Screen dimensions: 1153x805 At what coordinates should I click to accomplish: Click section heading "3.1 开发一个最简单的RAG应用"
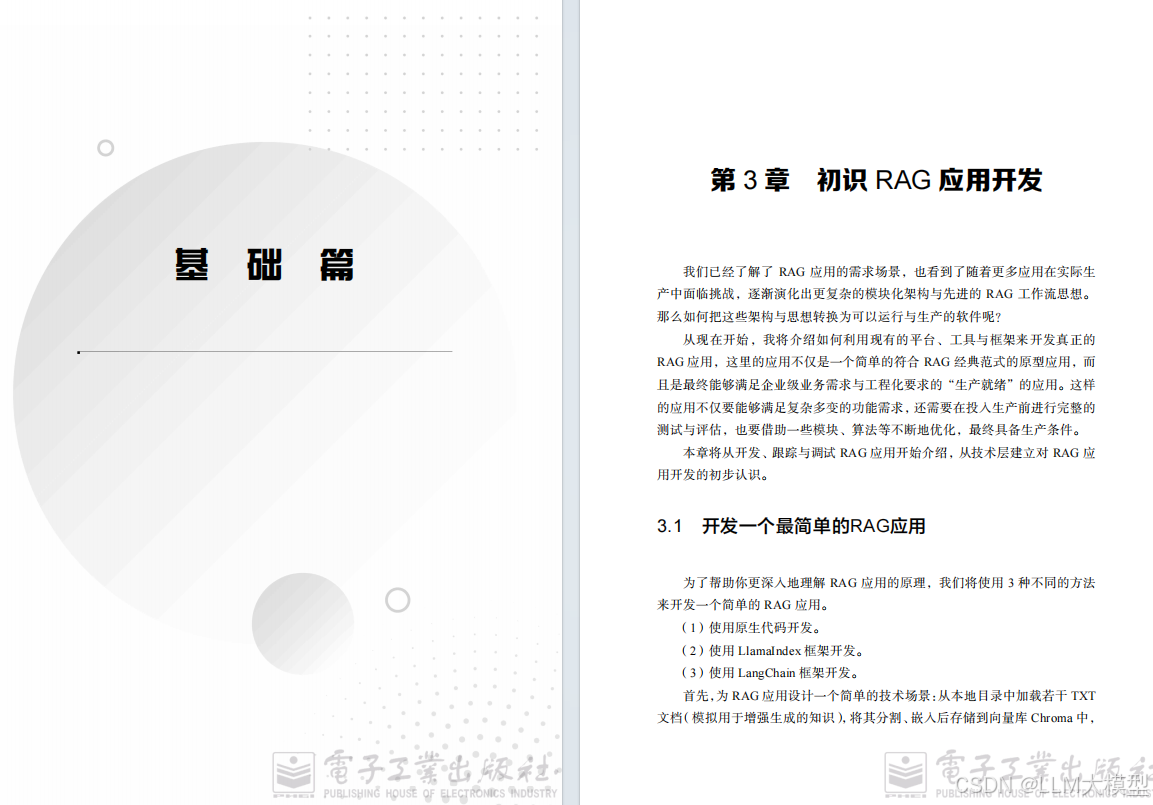pyautogui.click(x=791, y=526)
